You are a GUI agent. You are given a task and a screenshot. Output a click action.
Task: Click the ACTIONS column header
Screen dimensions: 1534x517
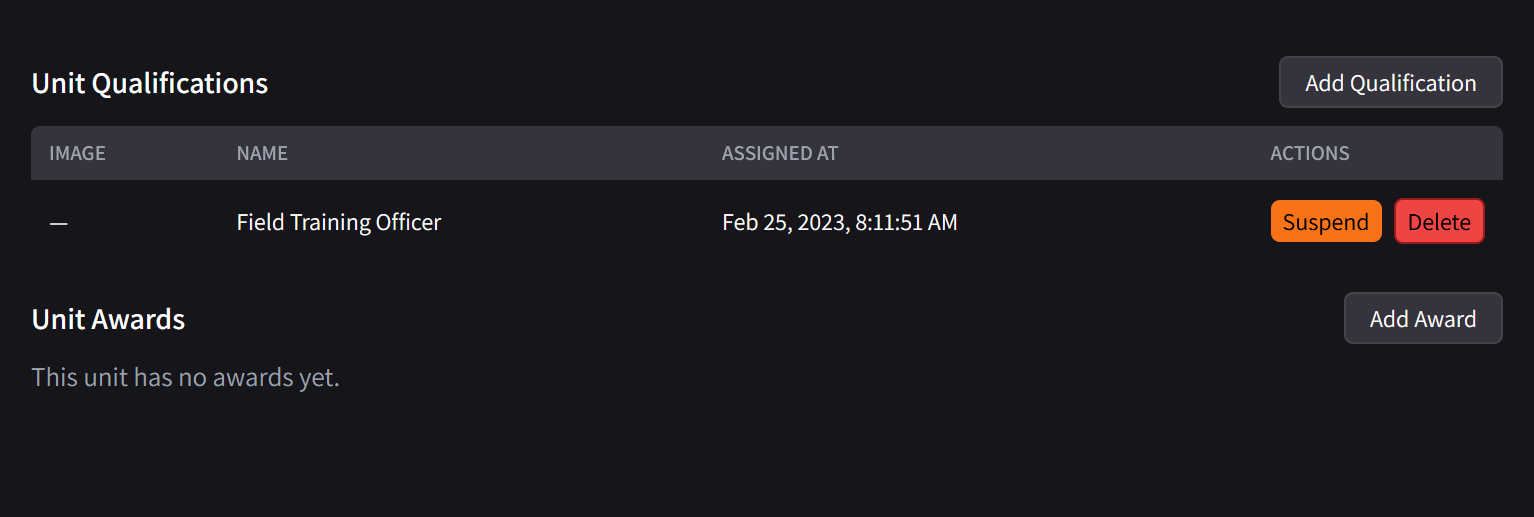pyautogui.click(x=1309, y=153)
